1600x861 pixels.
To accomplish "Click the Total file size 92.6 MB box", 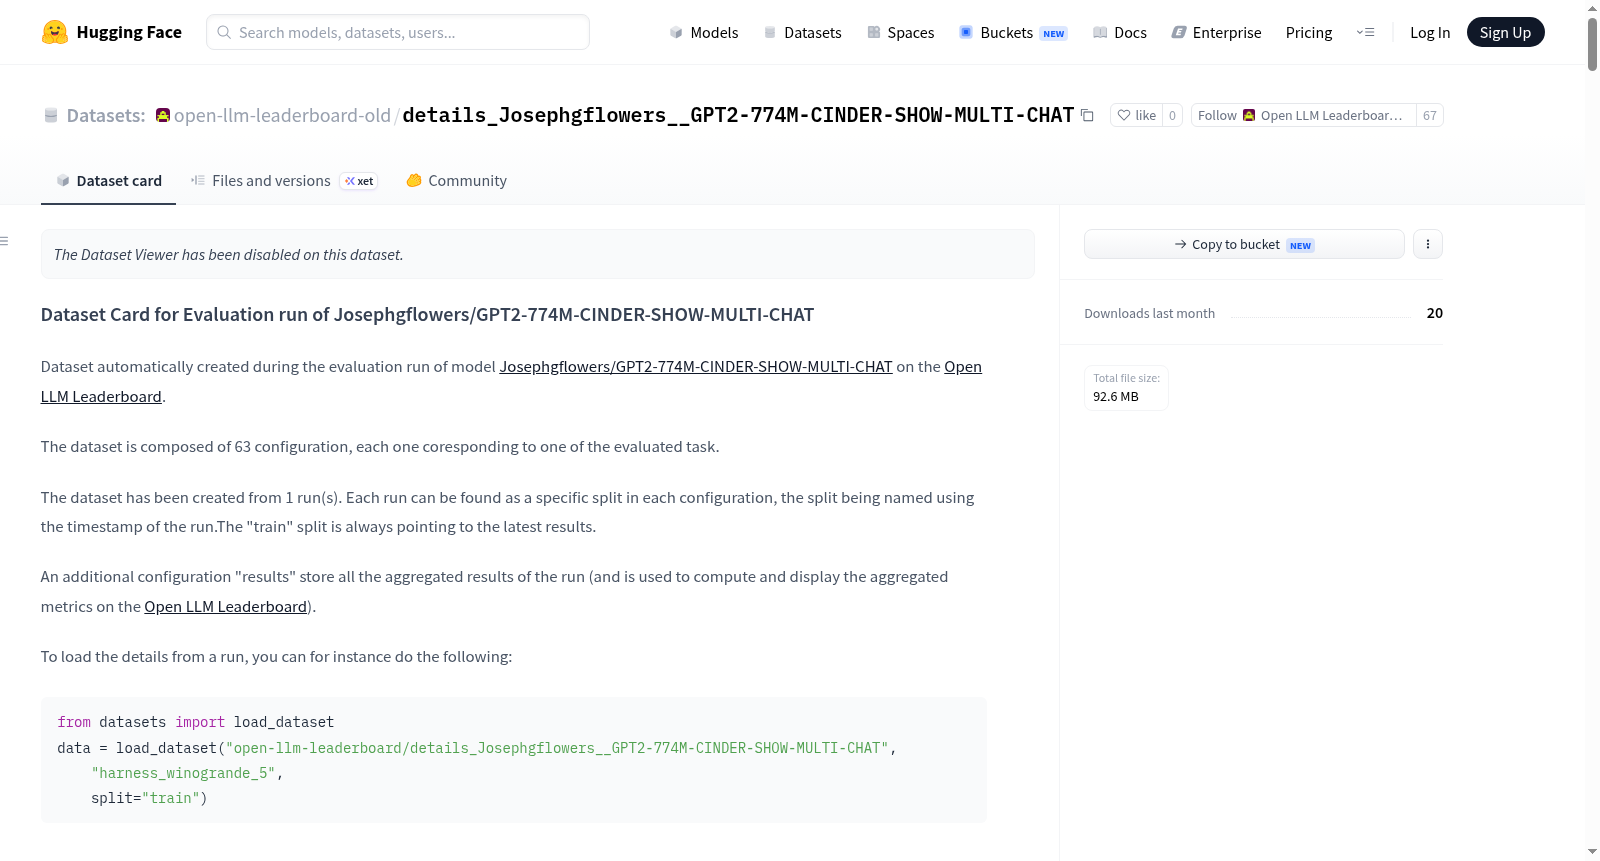I will (1126, 388).
